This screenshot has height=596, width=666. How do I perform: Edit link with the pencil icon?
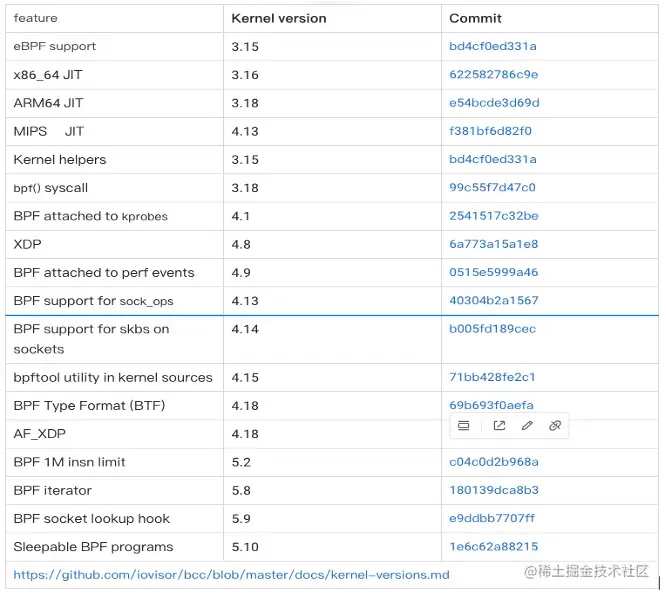point(527,425)
